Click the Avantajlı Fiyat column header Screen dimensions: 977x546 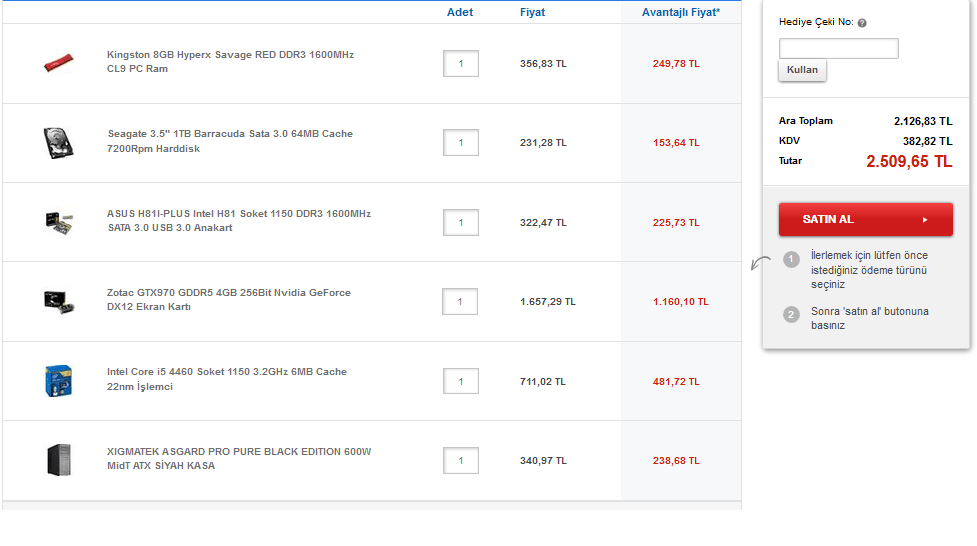click(x=680, y=12)
